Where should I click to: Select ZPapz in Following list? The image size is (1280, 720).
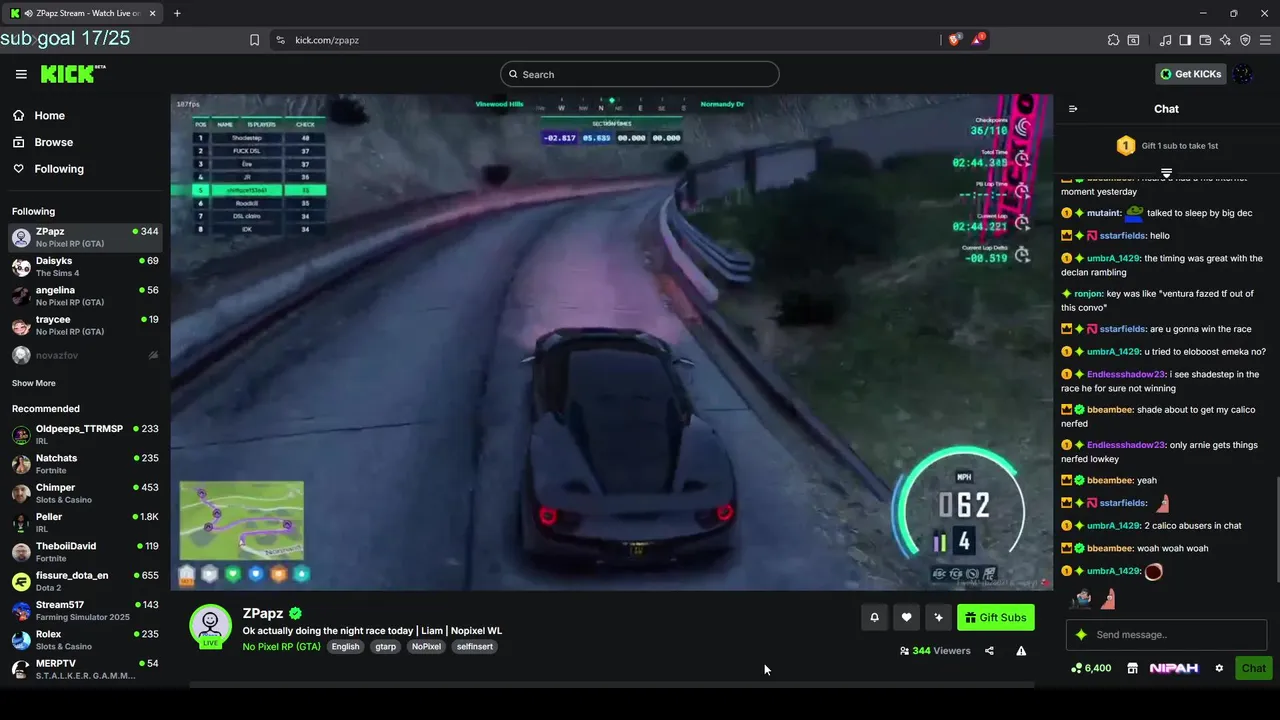(85, 238)
